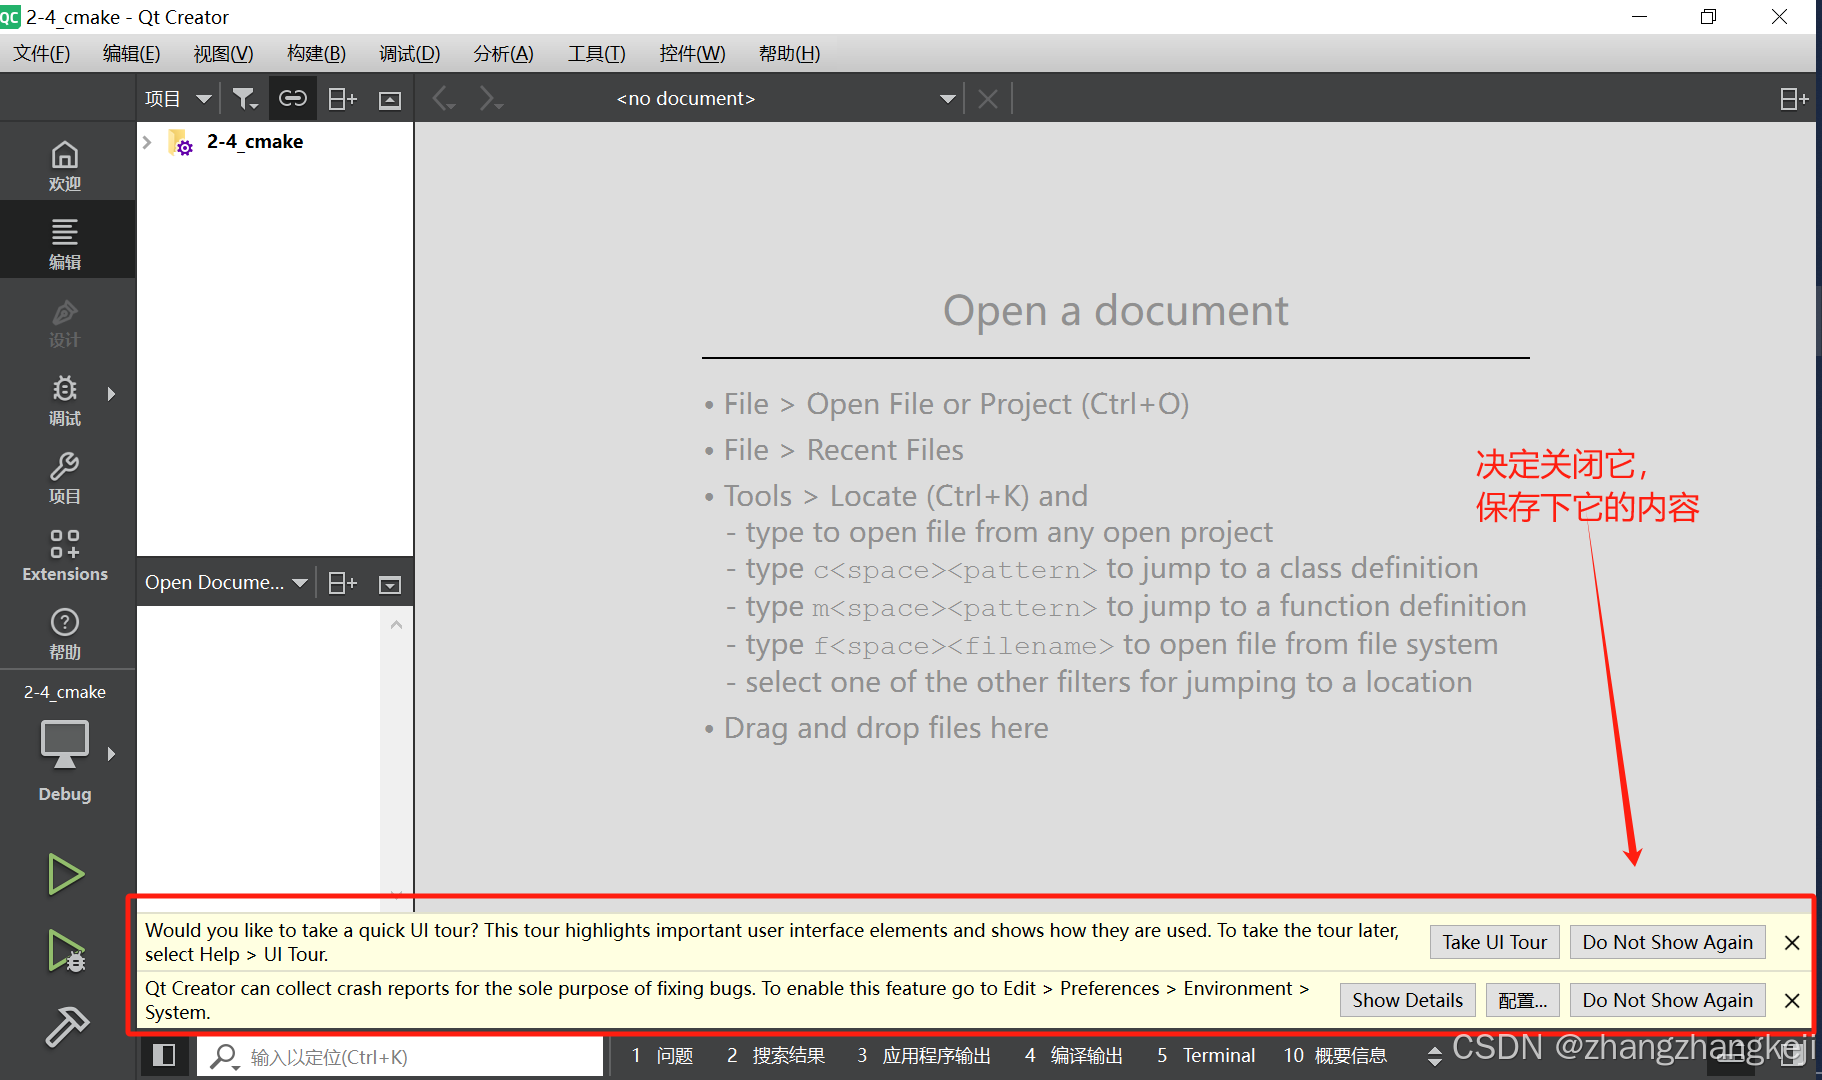Go back in navigation history
This screenshot has width=1822, height=1080.
(x=444, y=98)
